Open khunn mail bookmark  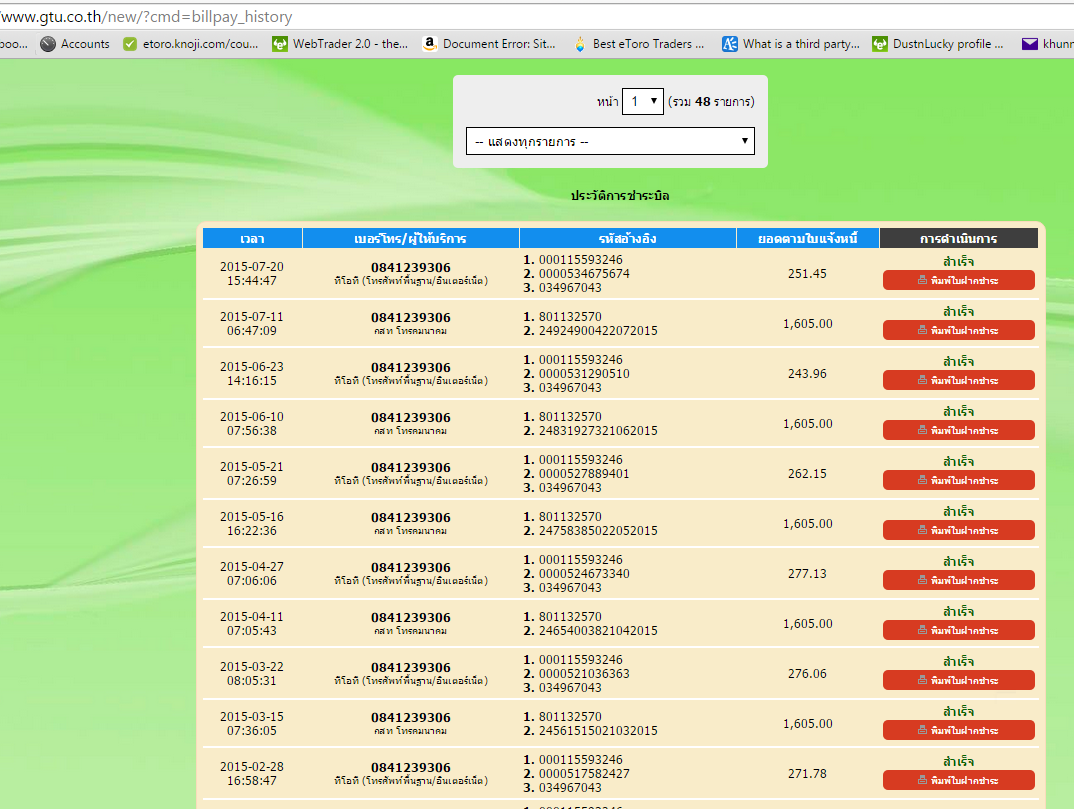pyautogui.click(x=1047, y=44)
